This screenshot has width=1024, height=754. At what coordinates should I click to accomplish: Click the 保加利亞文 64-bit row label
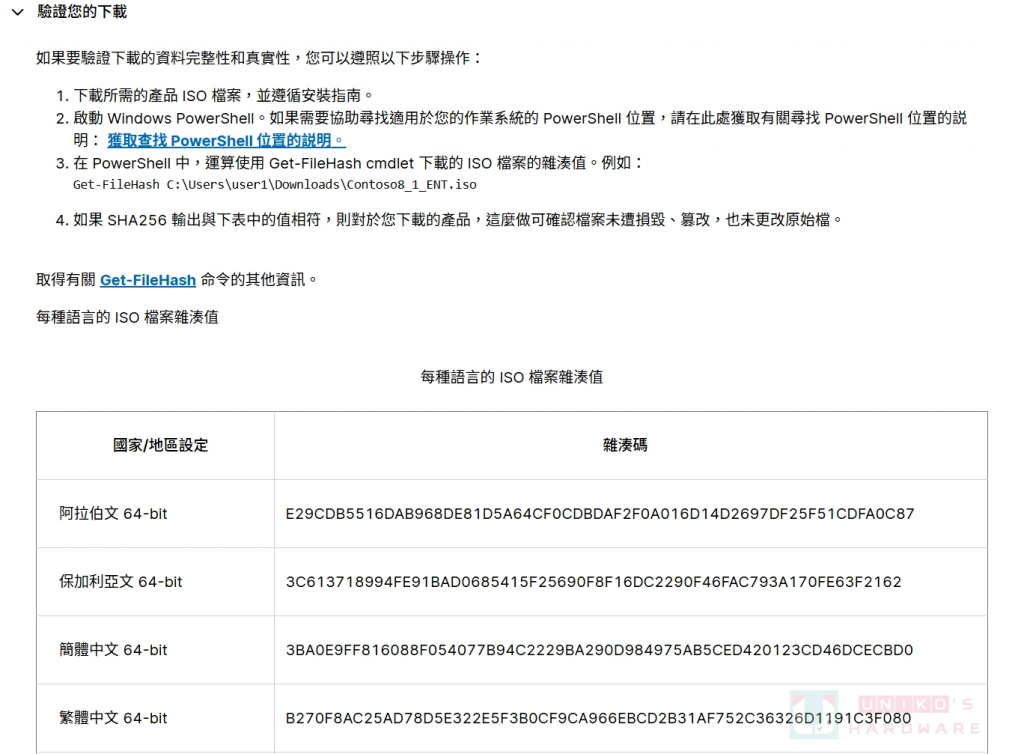point(120,582)
